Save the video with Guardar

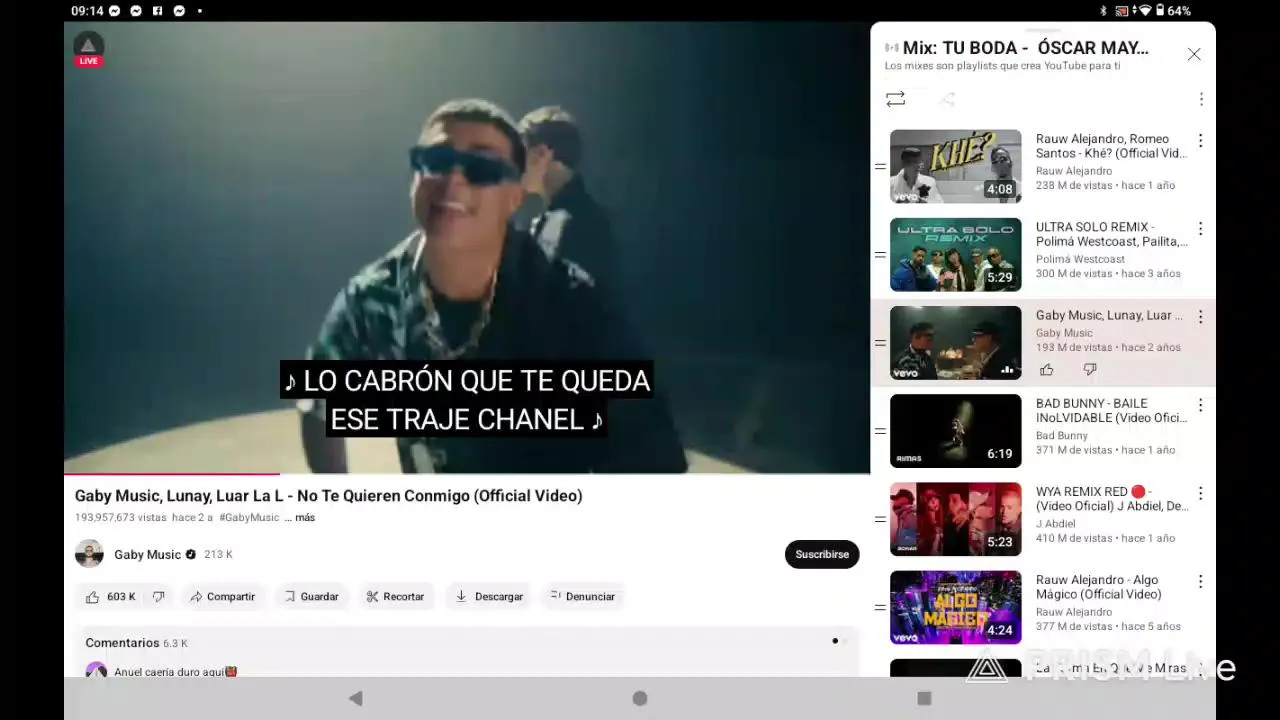[312, 596]
